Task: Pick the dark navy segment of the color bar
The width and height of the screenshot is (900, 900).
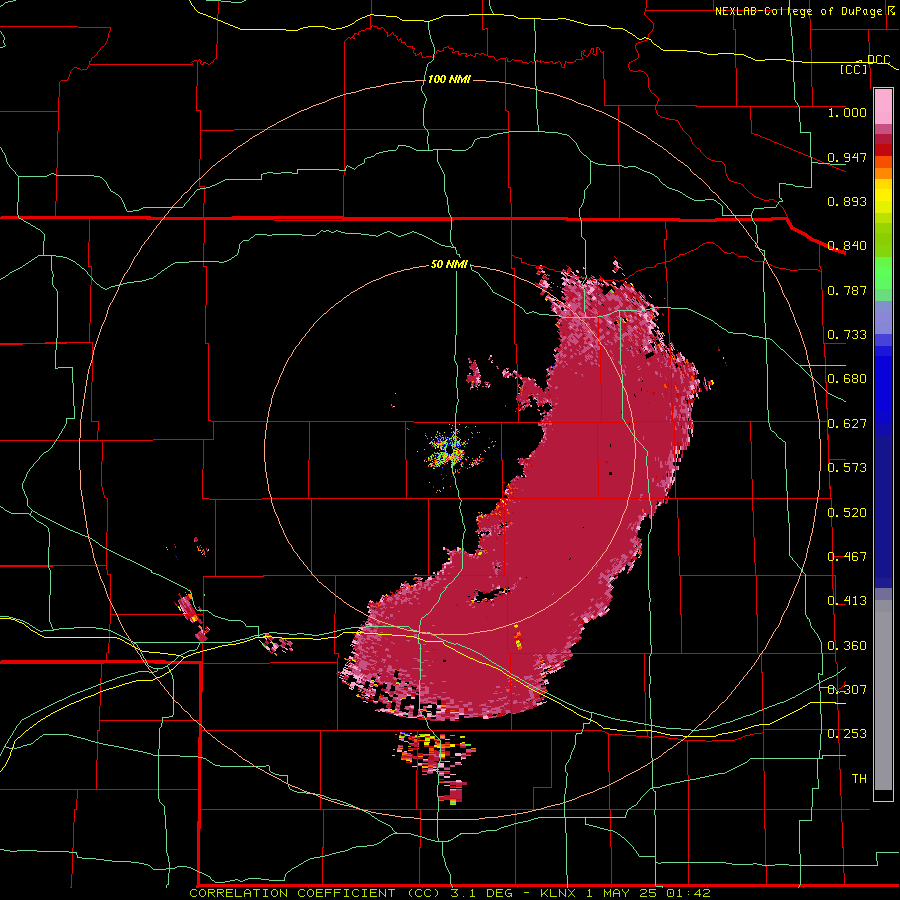Action: pos(883,511)
